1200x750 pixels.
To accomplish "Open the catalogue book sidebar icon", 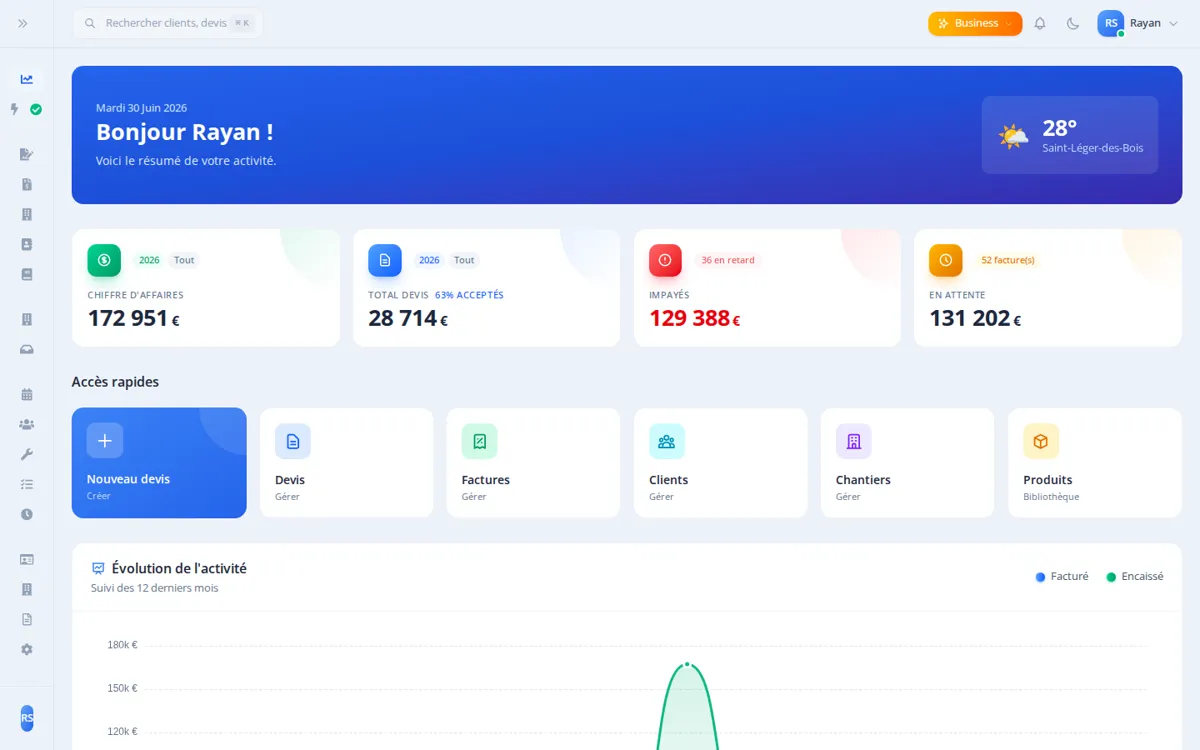I will tap(27, 274).
